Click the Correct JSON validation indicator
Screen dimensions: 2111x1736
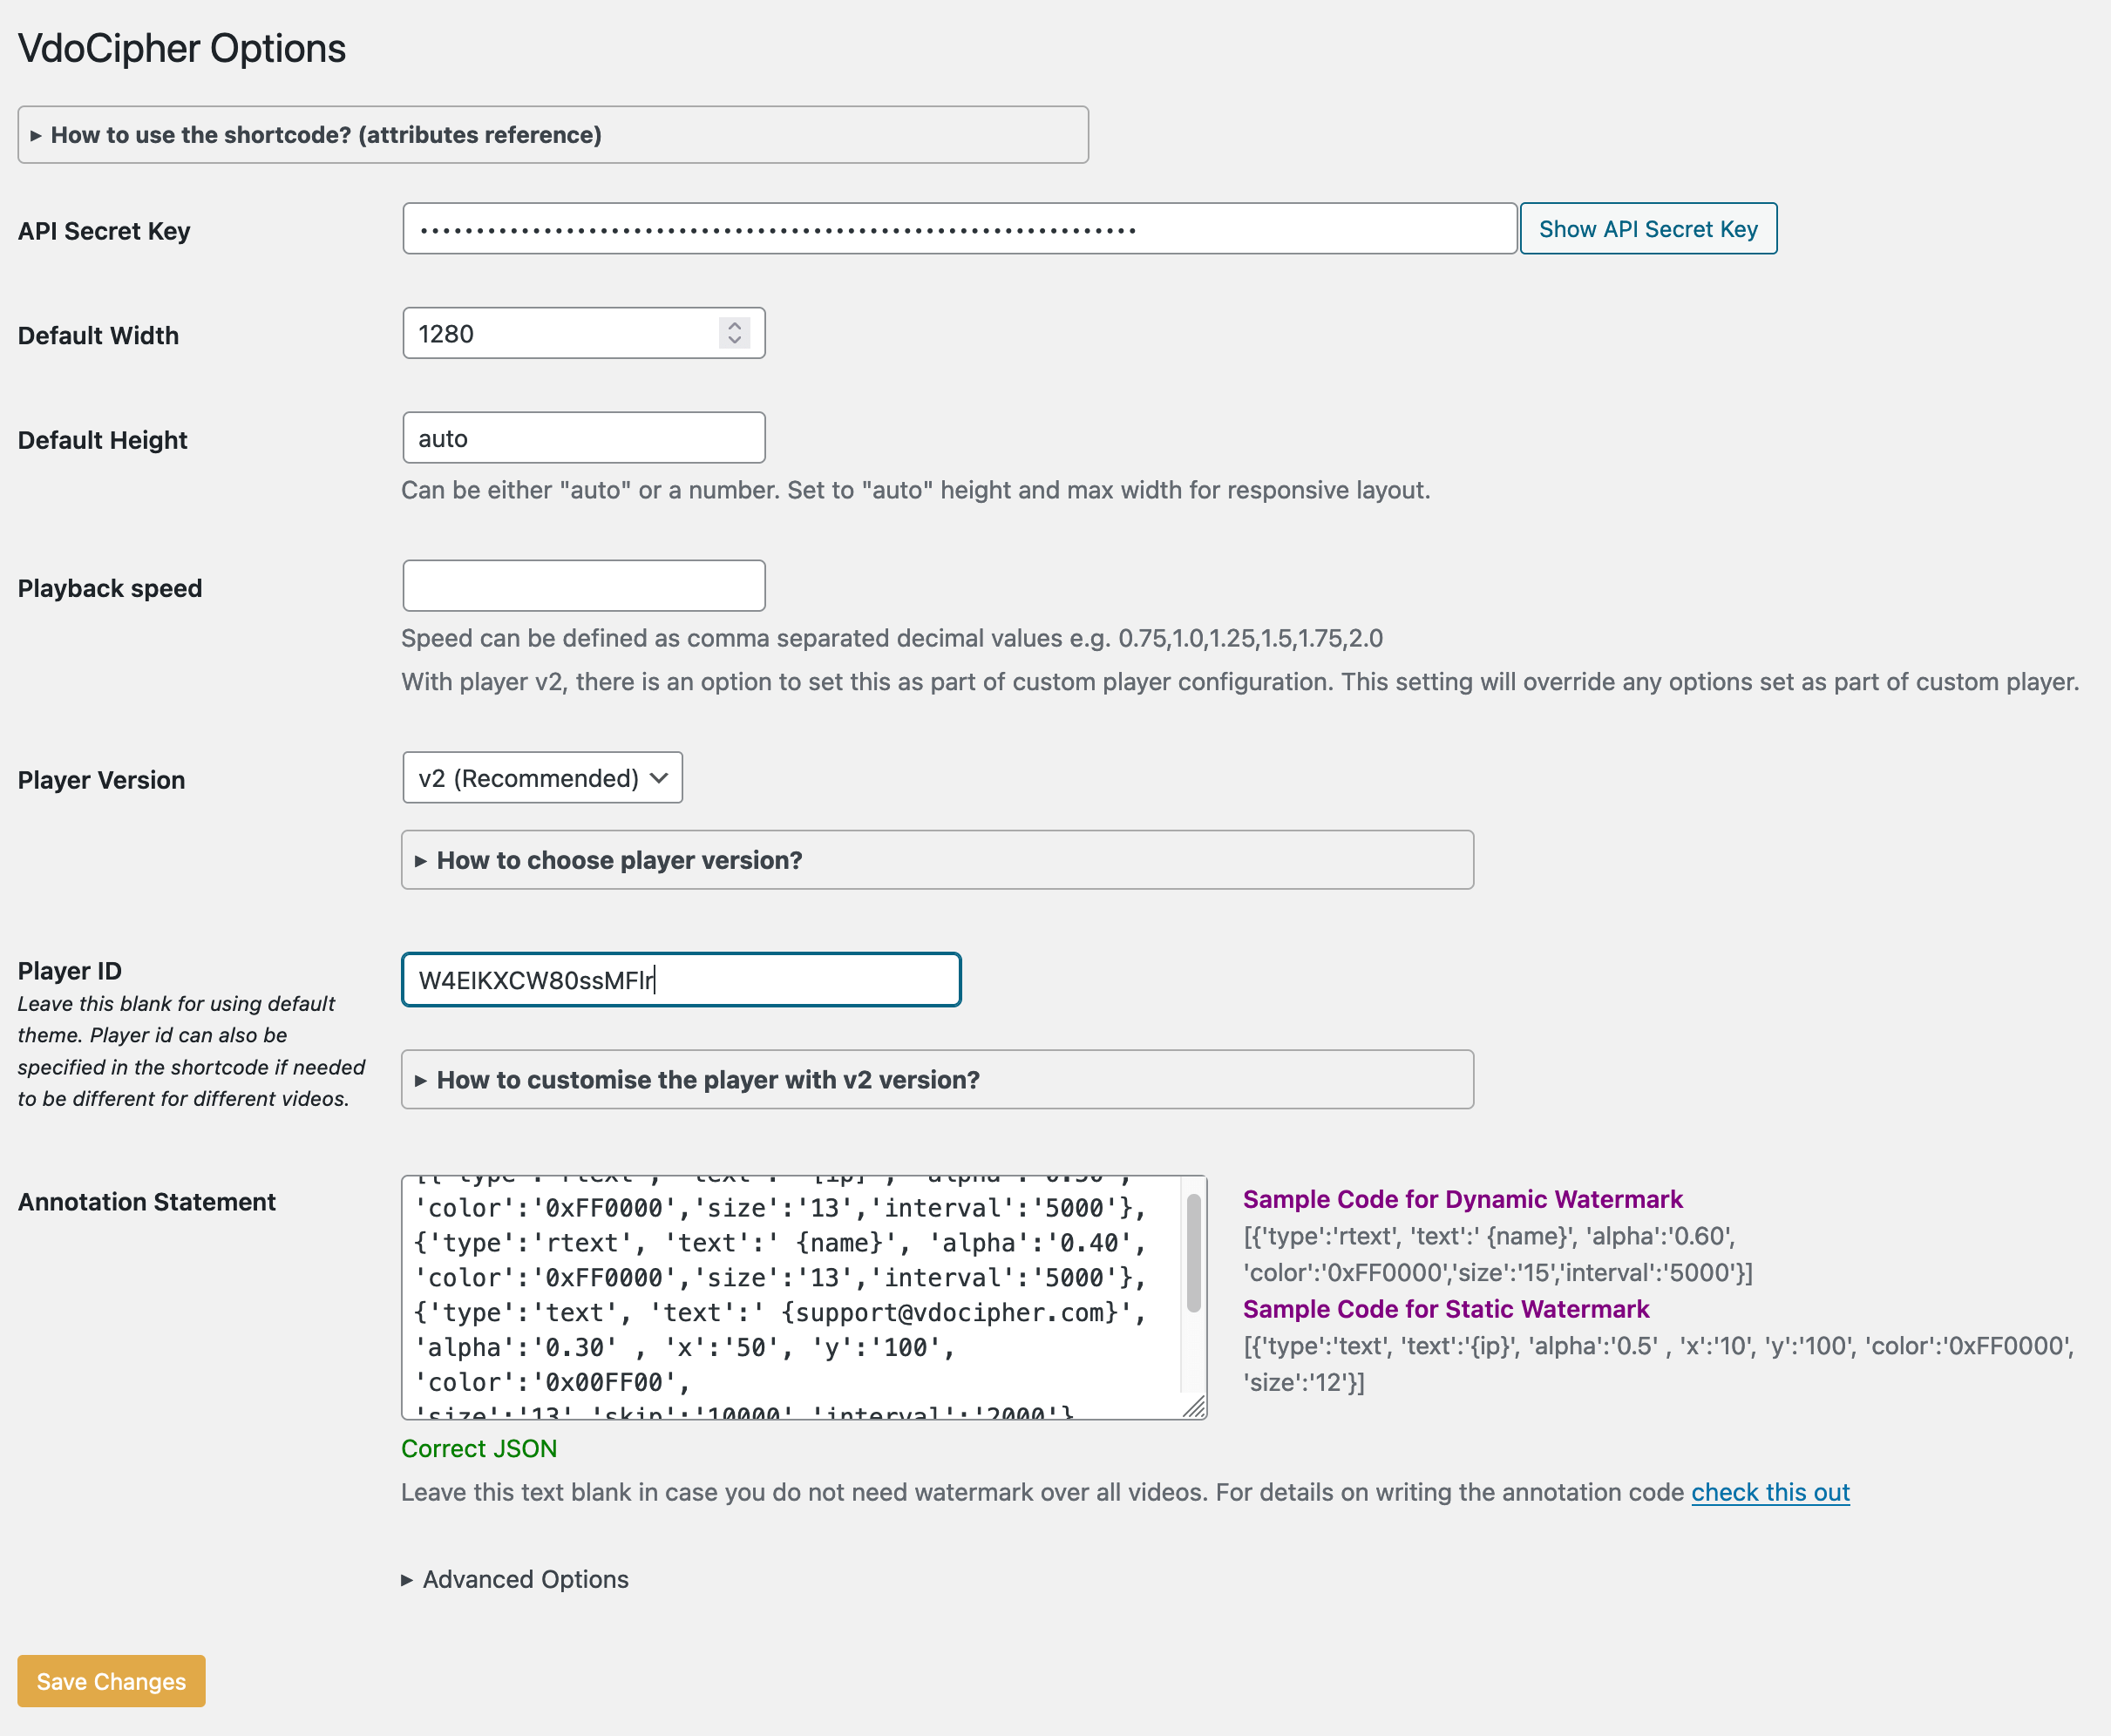click(x=479, y=1448)
